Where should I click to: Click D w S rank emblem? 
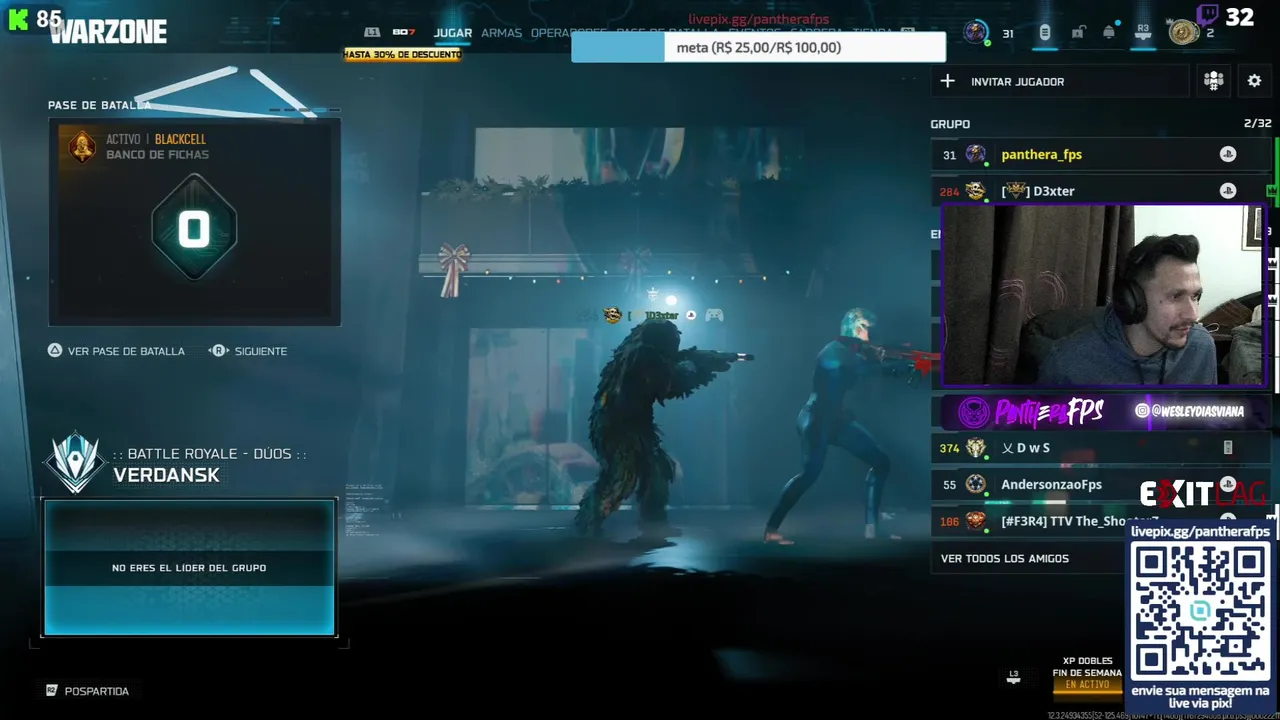pyautogui.click(x=976, y=448)
